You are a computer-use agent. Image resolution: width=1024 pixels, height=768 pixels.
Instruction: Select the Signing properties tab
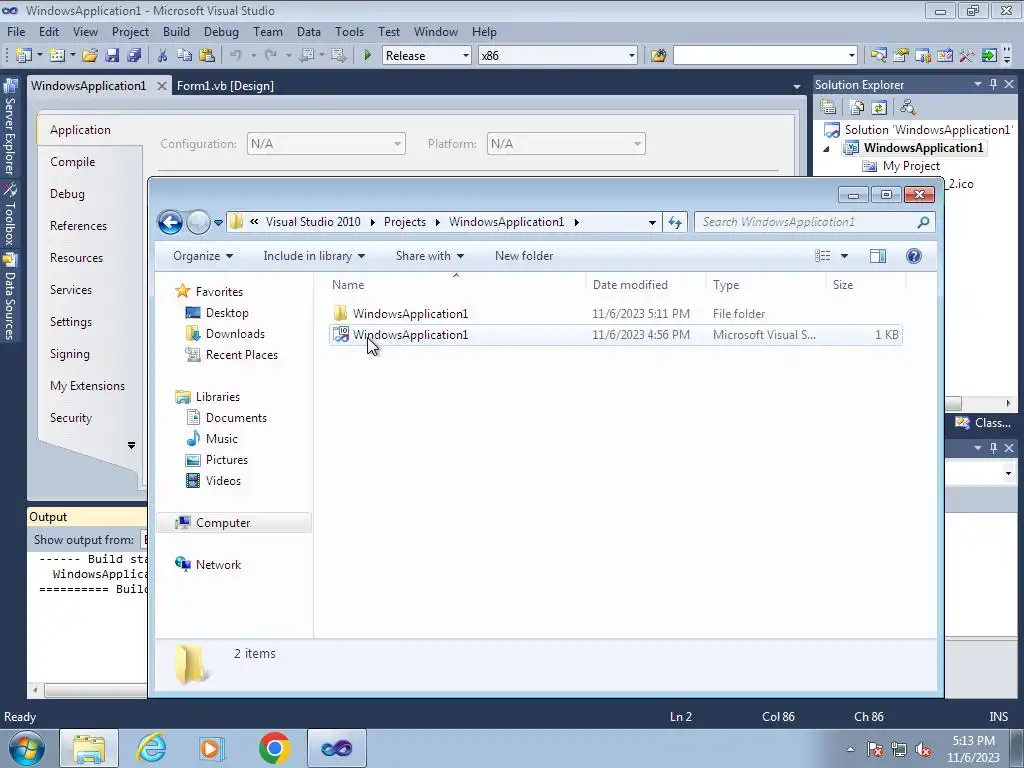tap(70, 354)
